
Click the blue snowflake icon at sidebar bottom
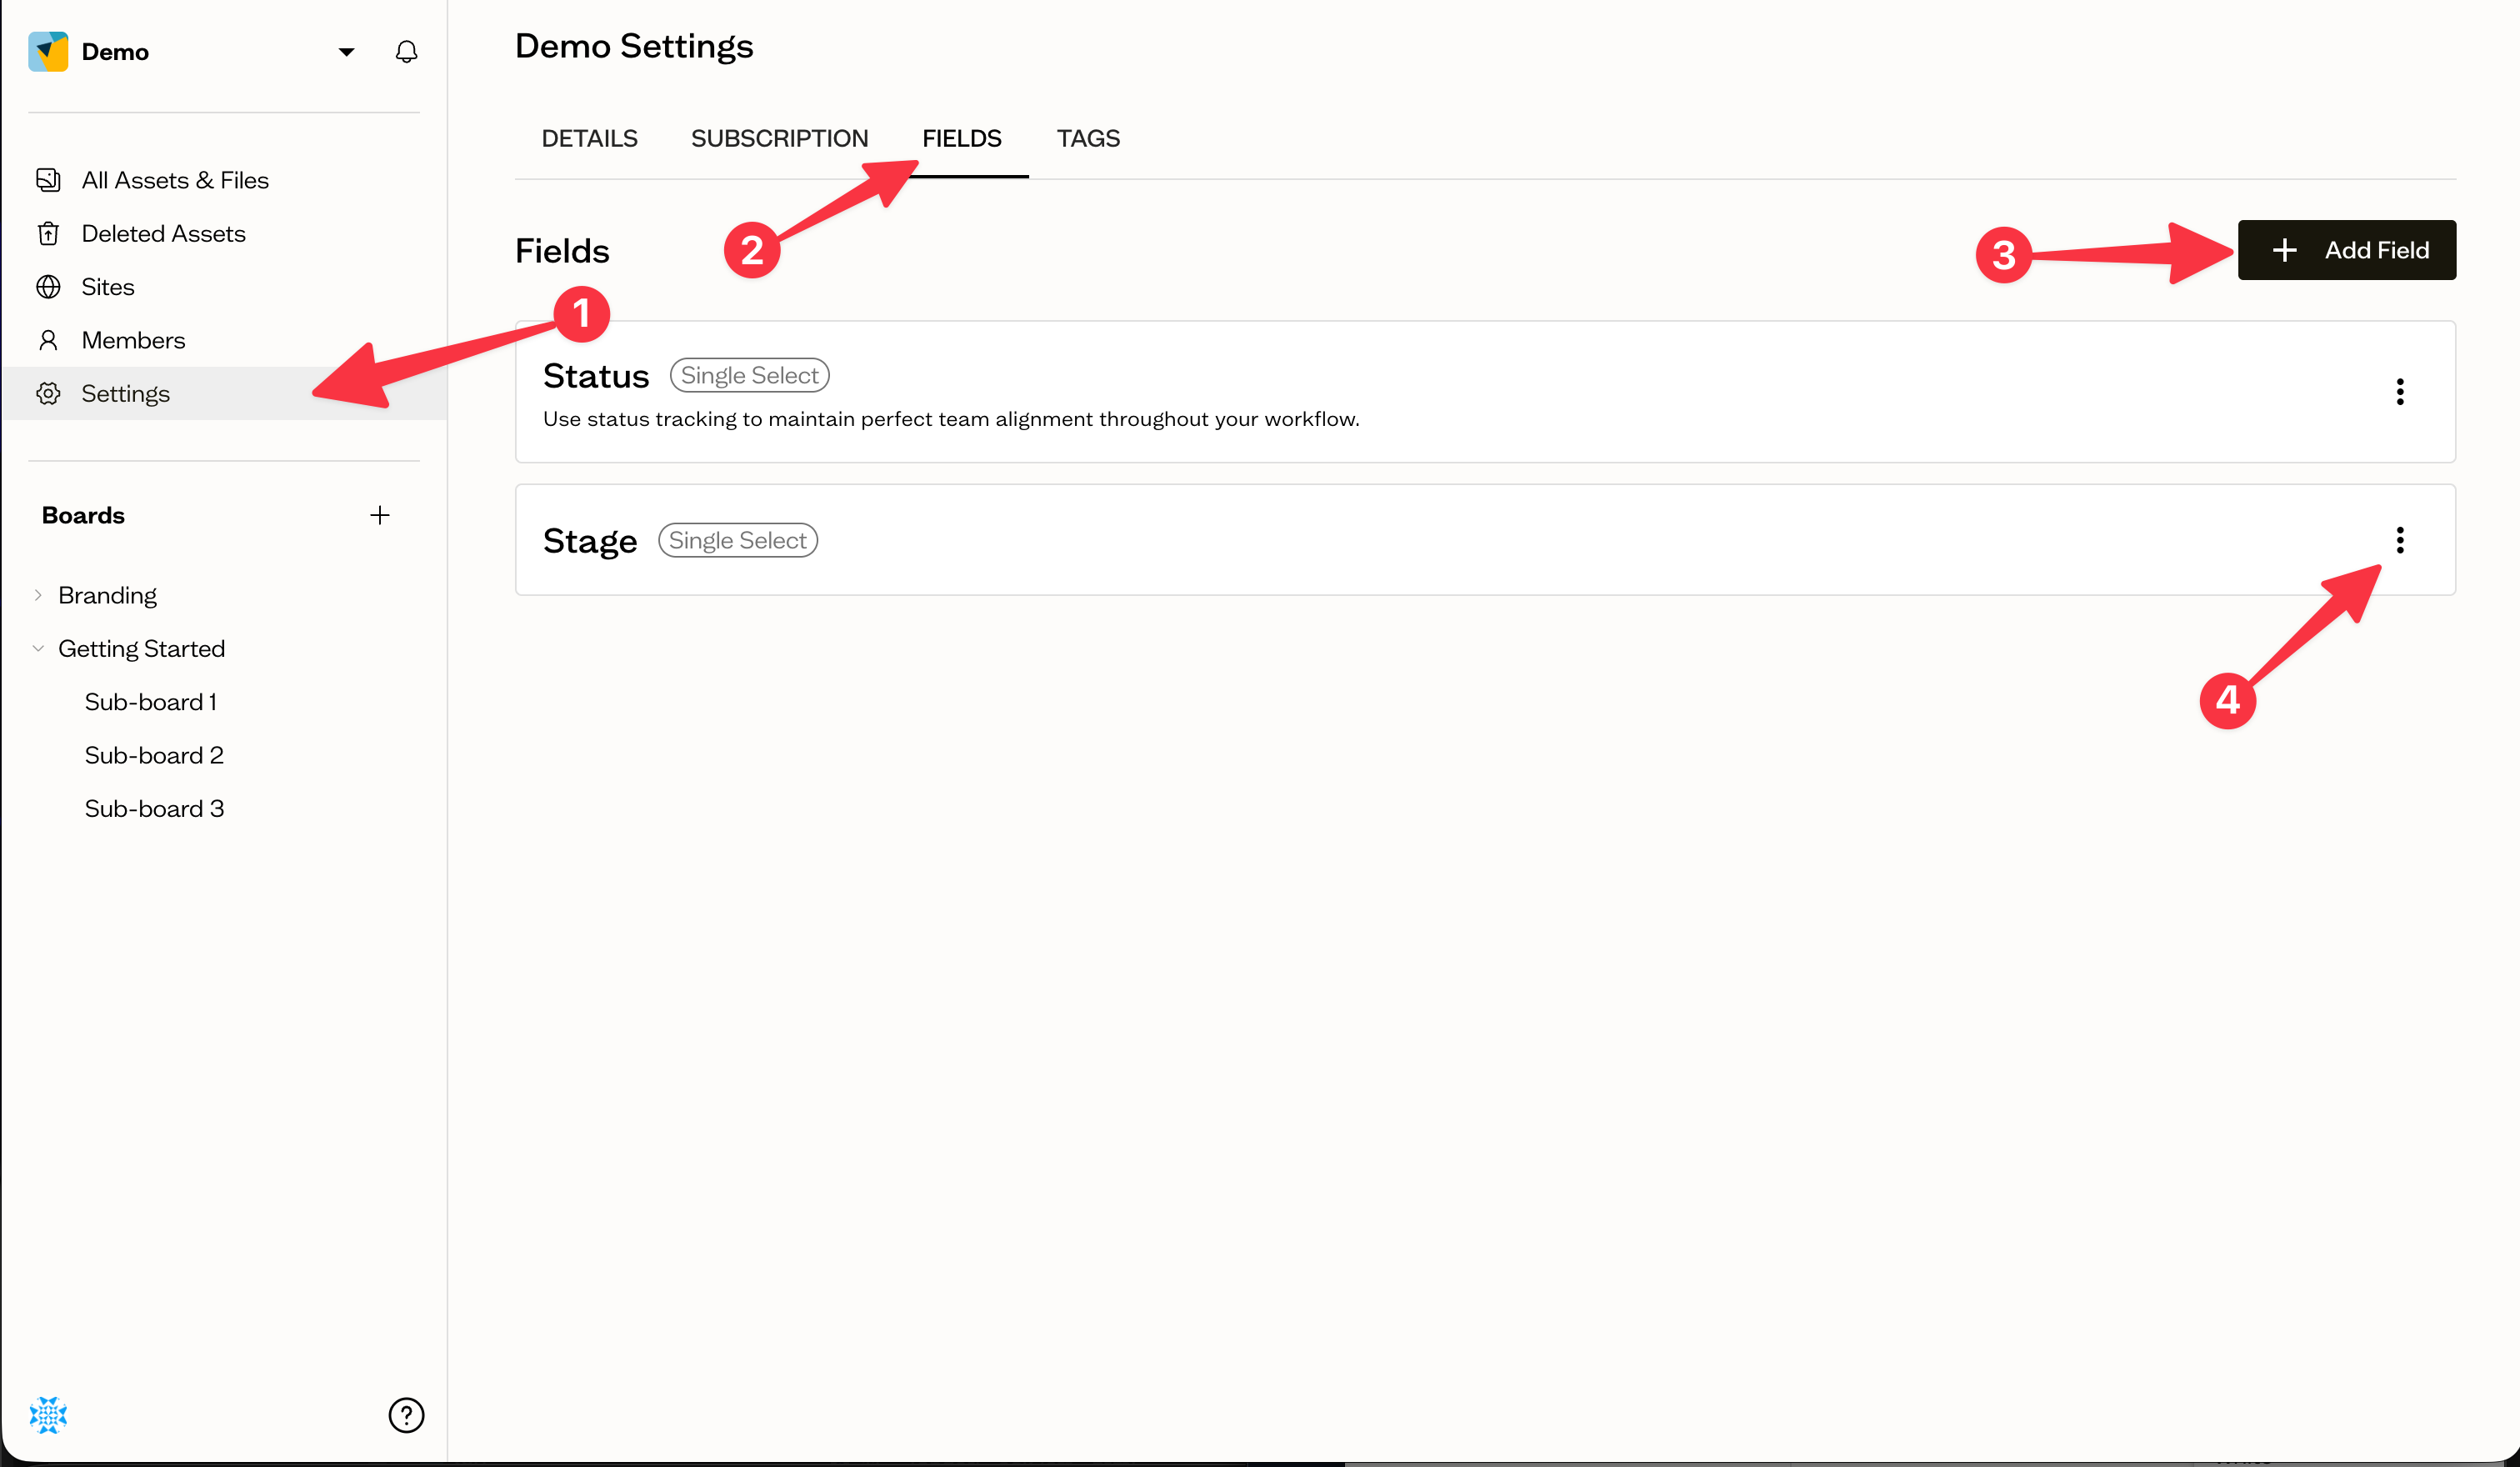point(48,1415)
